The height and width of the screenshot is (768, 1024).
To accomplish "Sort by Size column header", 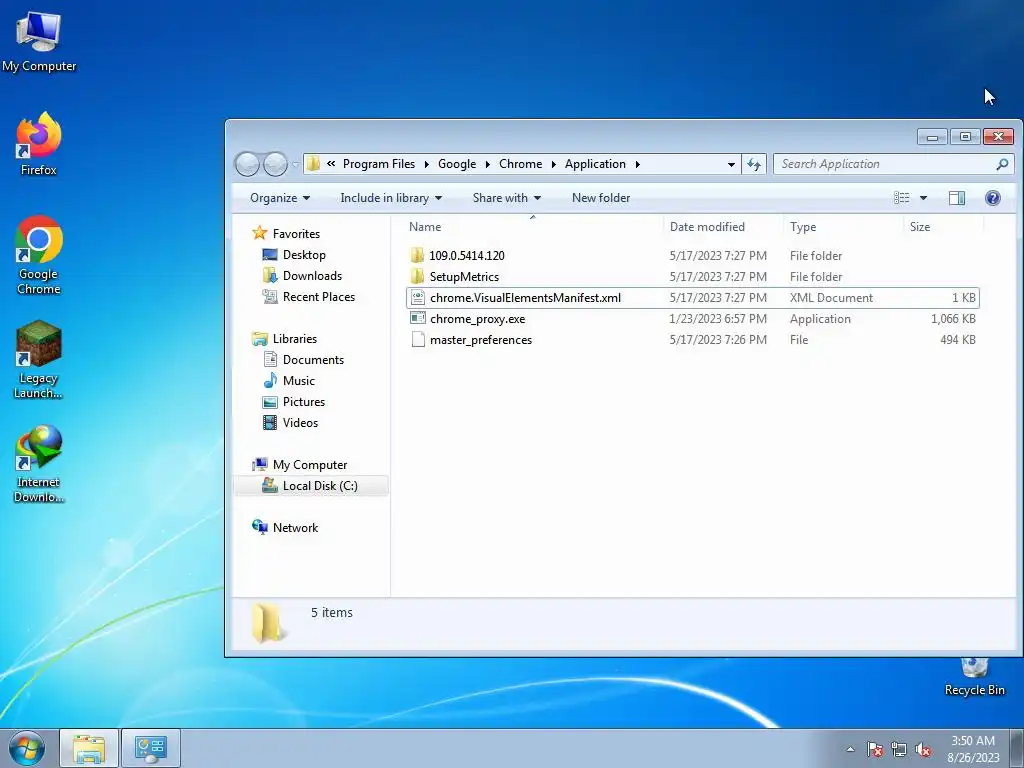I will pos(943,227).
